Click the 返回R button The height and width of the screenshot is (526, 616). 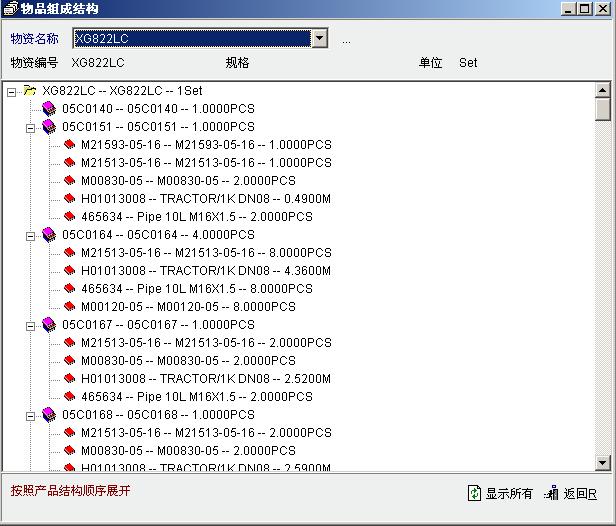tap(571, 493)
